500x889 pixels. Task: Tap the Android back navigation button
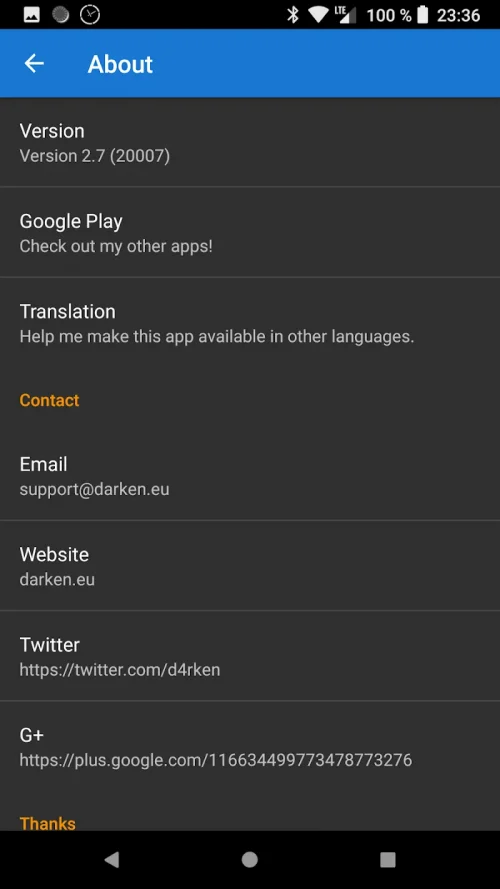point(112,860)
